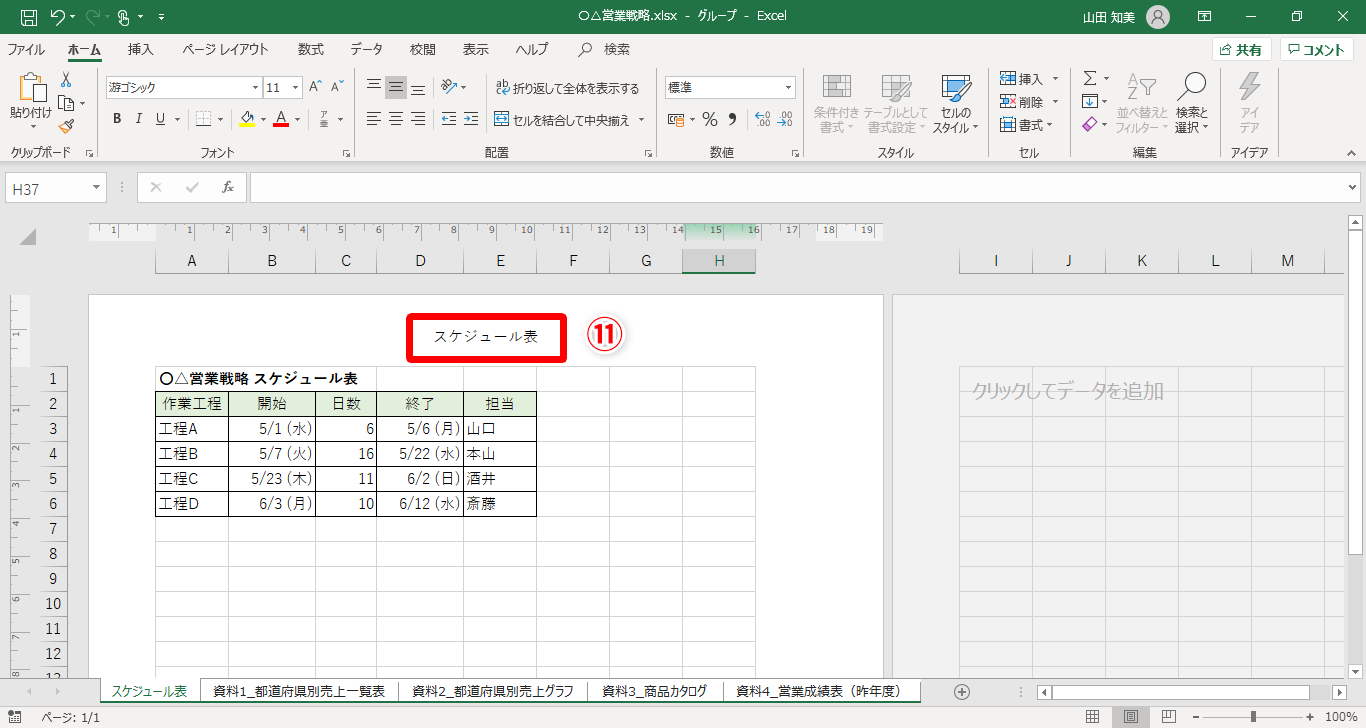This screenshot has height=728, width=1366.
Task: Toggle underline formatting
Action: coord(161,119)
